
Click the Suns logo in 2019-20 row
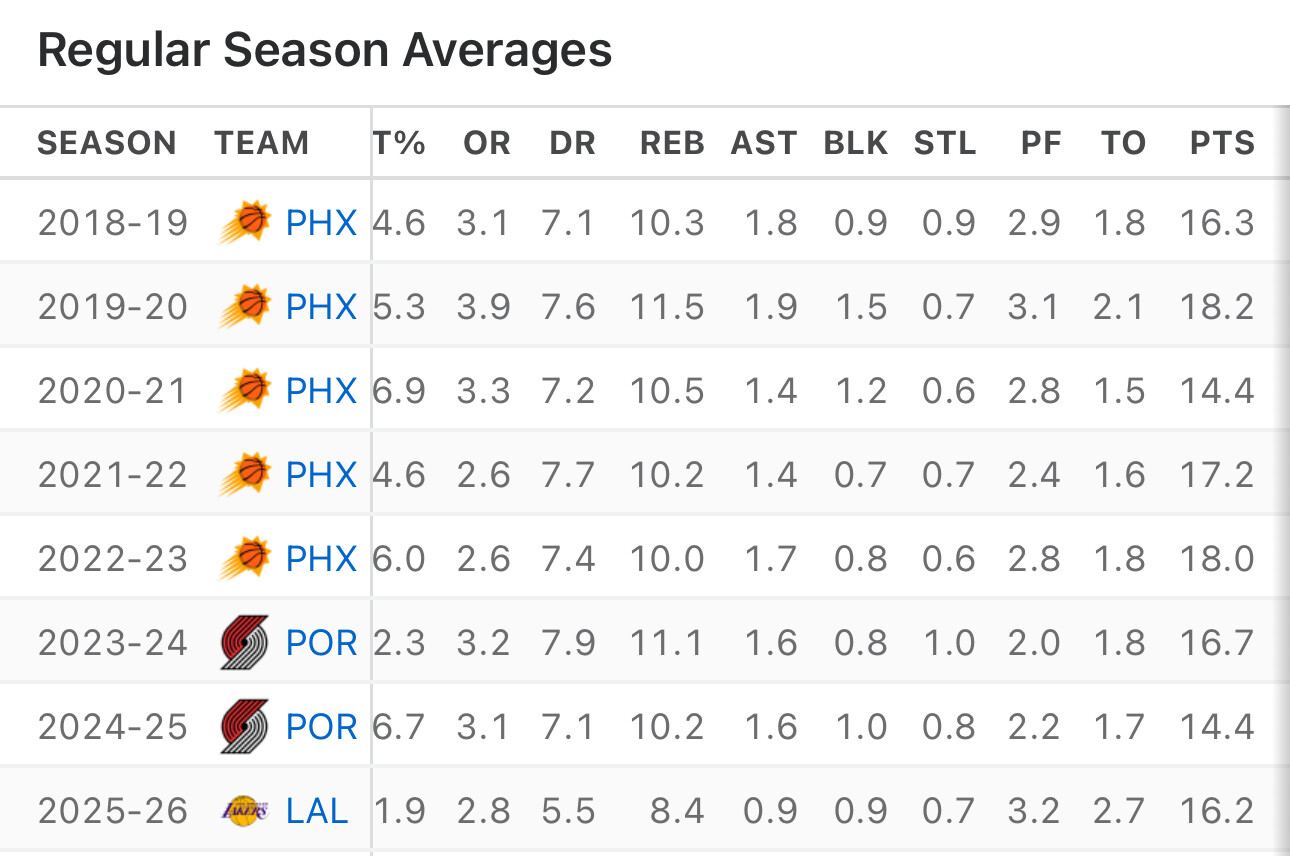point(245,306)
